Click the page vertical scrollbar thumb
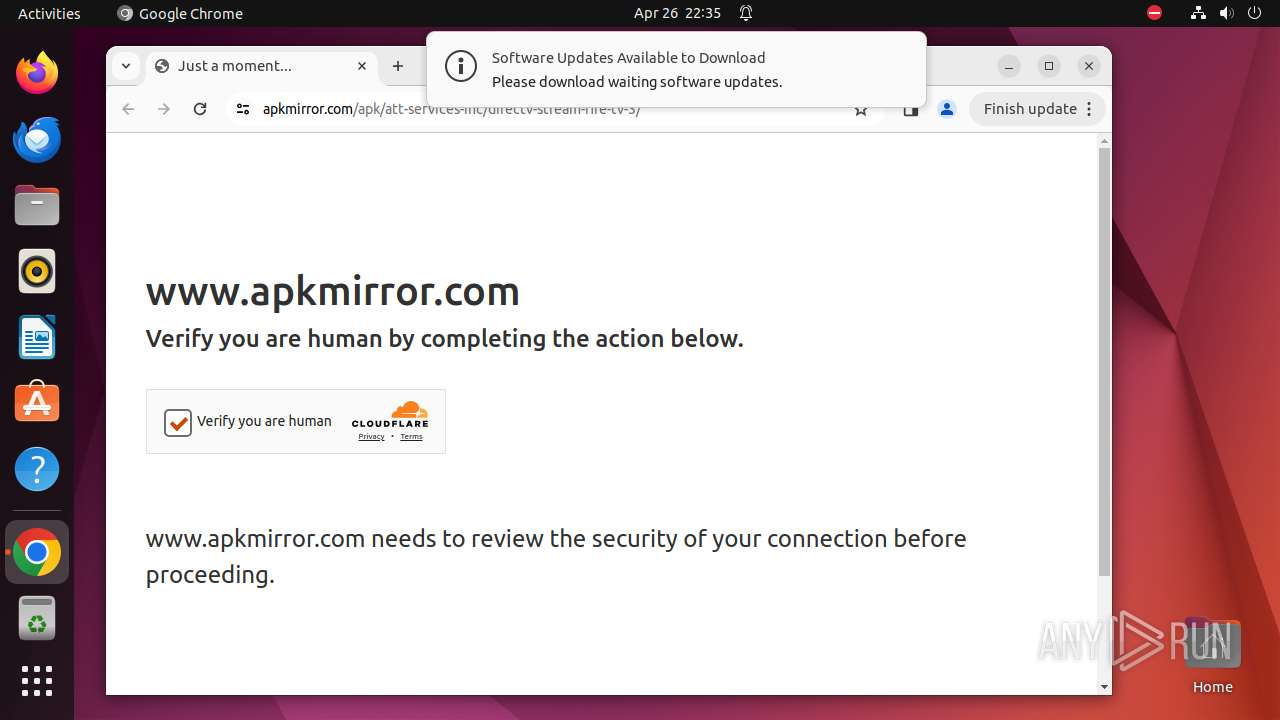 pyautogui.click(x=1104, y=362)
